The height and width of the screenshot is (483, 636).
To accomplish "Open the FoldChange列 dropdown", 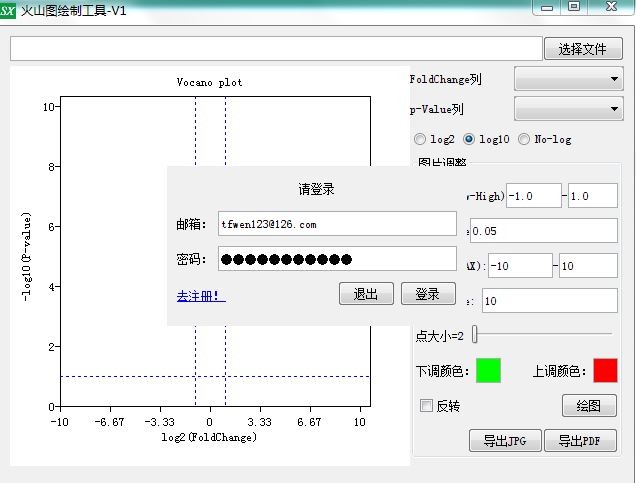I will 568,79.
